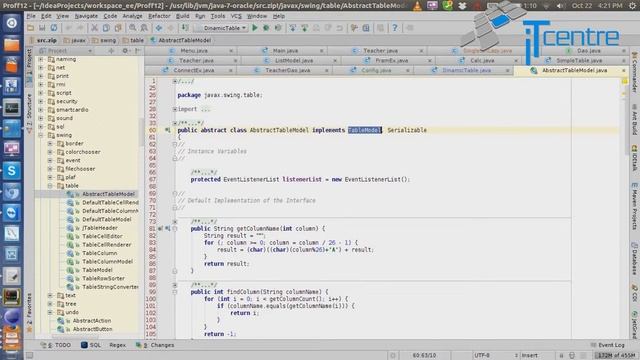Click the hide Project panel icon
The height and width of the screenshot is (360, 640).
pyautogui.click(x=138, y=51)
